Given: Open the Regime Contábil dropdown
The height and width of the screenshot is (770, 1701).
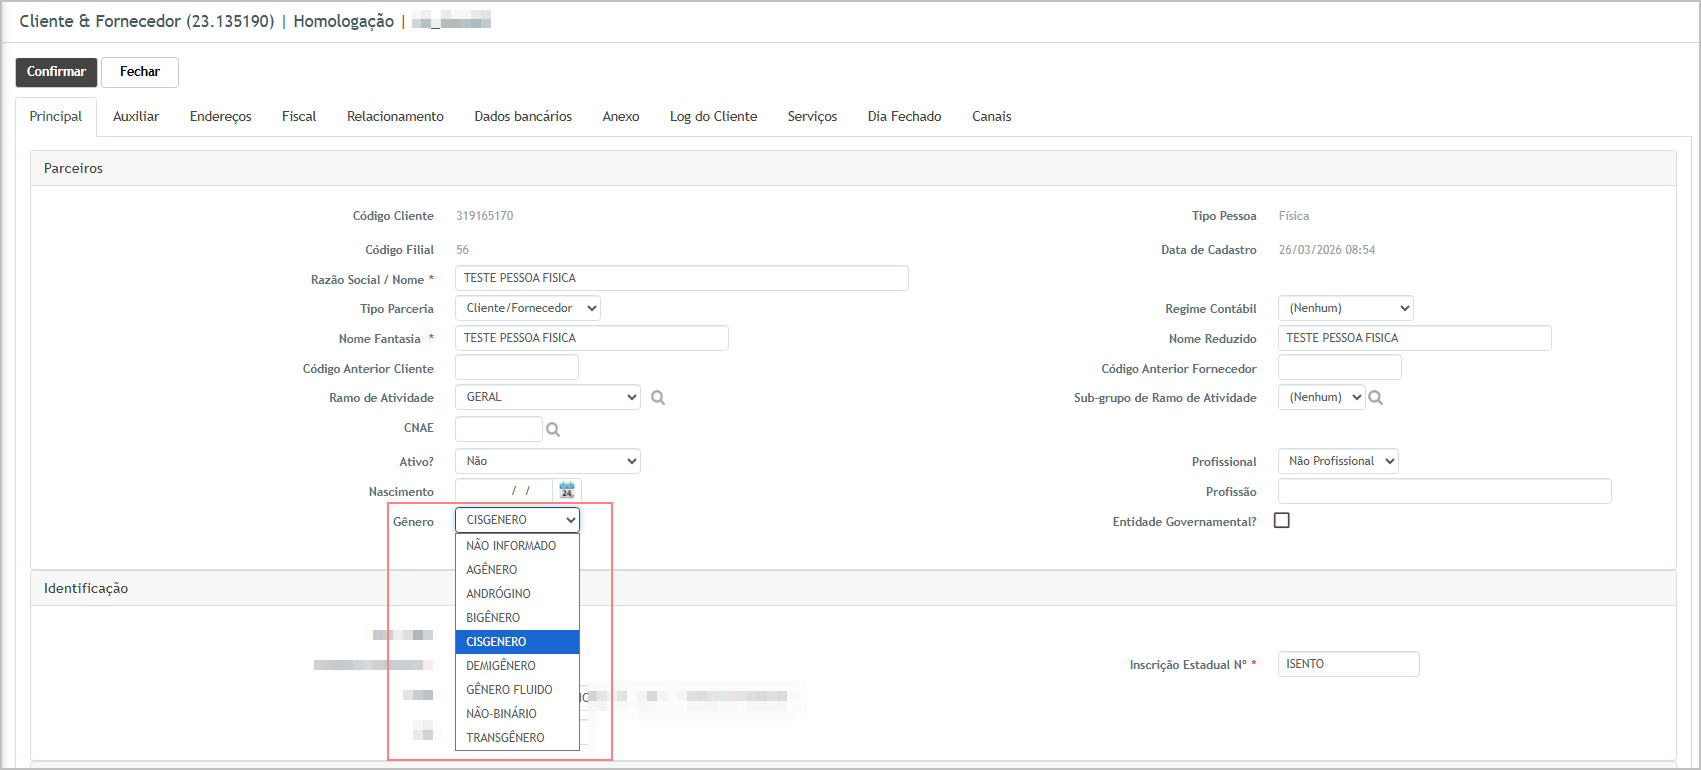Looking at the screenshot, I should pyautogui.click(x=1345, y=308).
